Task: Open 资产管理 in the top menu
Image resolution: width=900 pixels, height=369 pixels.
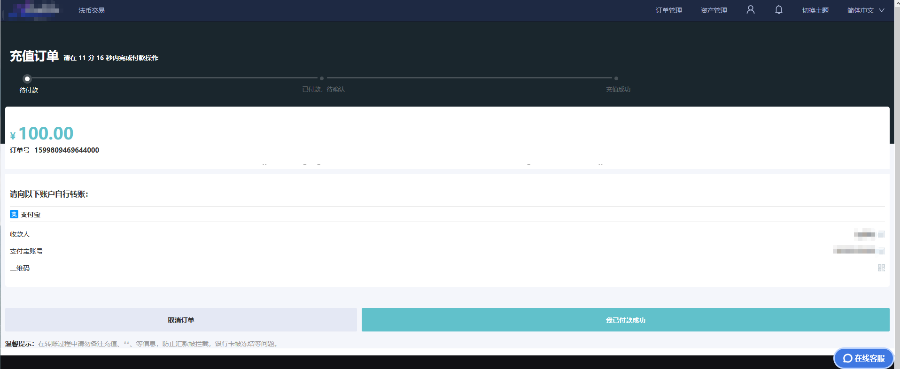Action: tap(714, 10)
